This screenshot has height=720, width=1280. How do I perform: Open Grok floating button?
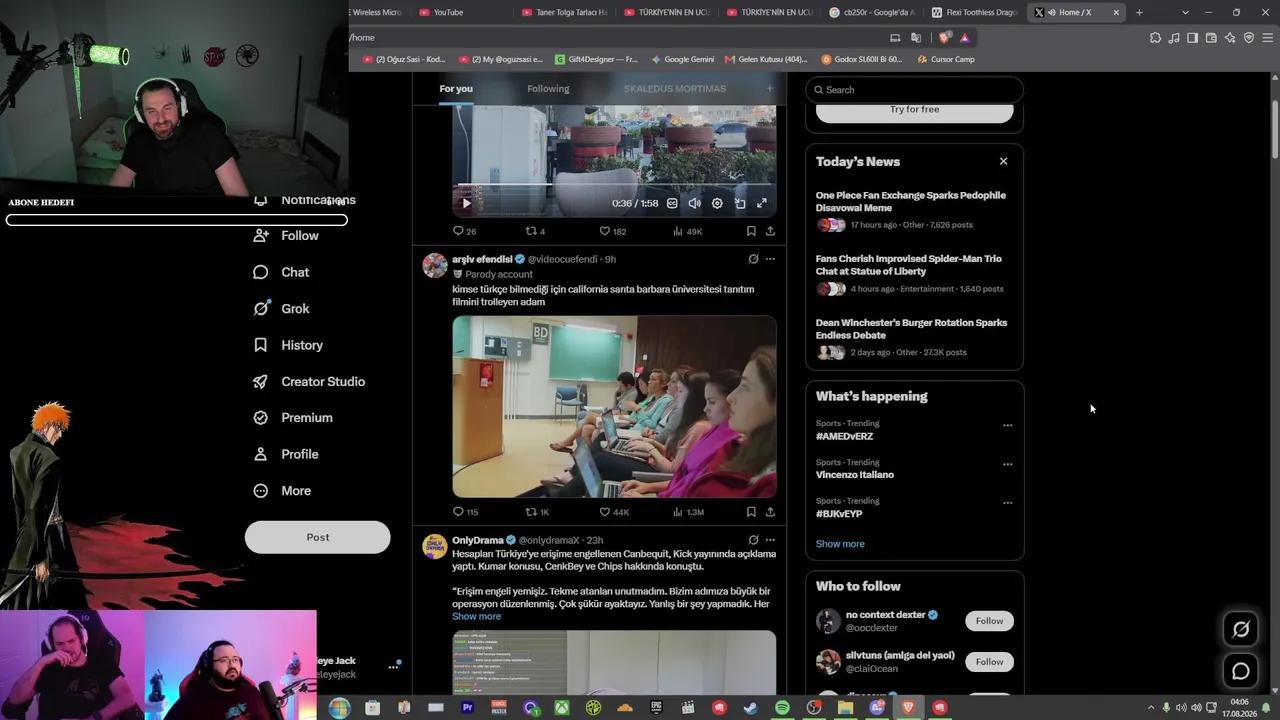pos(1241,629)
